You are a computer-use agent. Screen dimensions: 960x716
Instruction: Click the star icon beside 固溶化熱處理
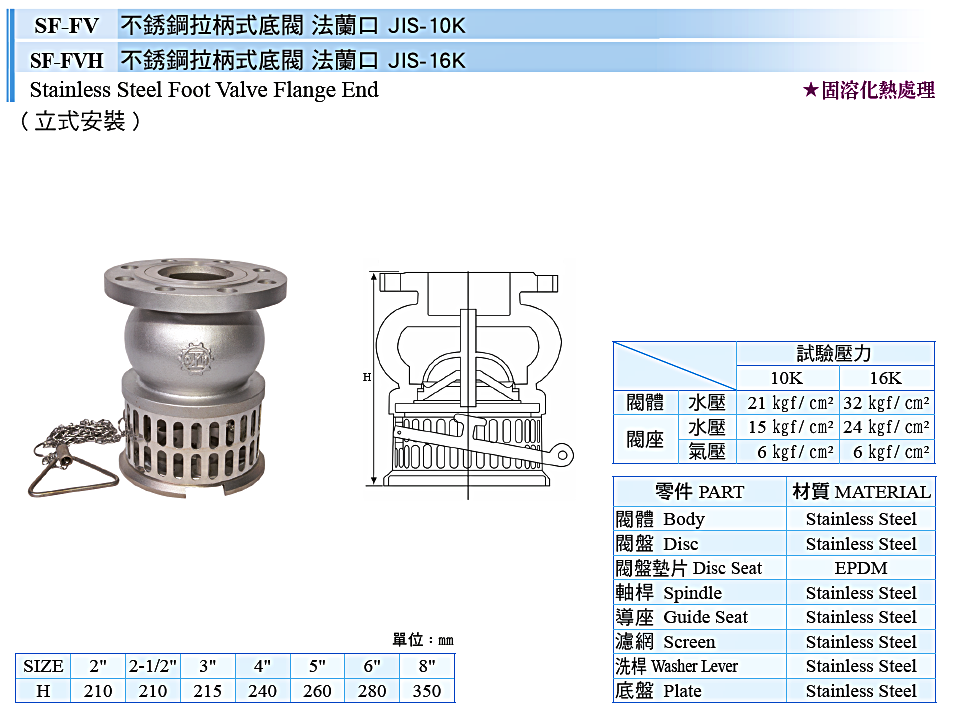click(x=811, y=91)
